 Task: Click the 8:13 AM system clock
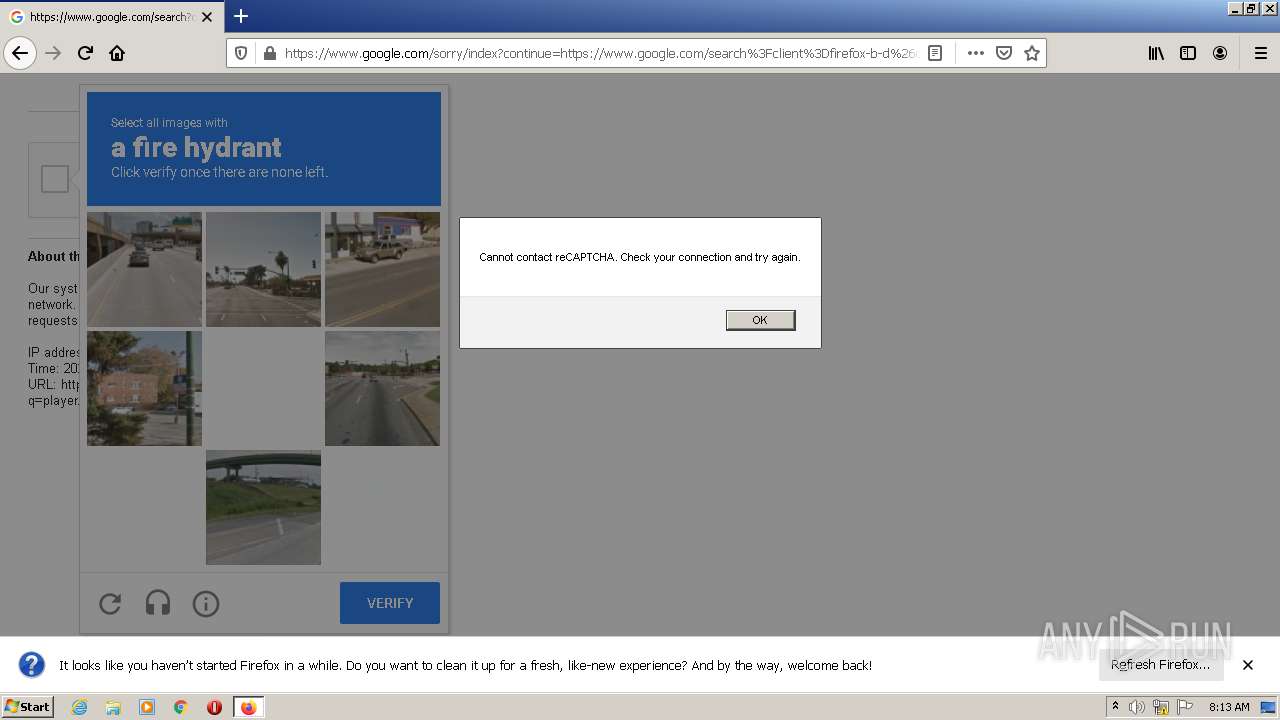(1229, 707)
